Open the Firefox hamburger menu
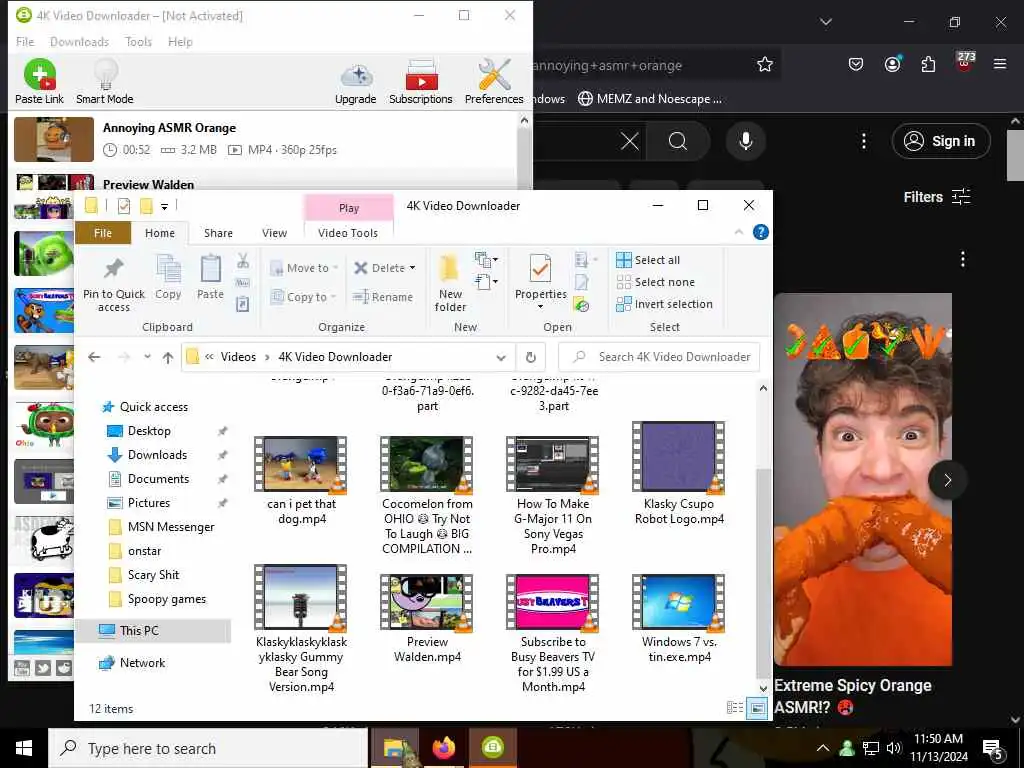The image size is (1024, 768). [1000, 64]
